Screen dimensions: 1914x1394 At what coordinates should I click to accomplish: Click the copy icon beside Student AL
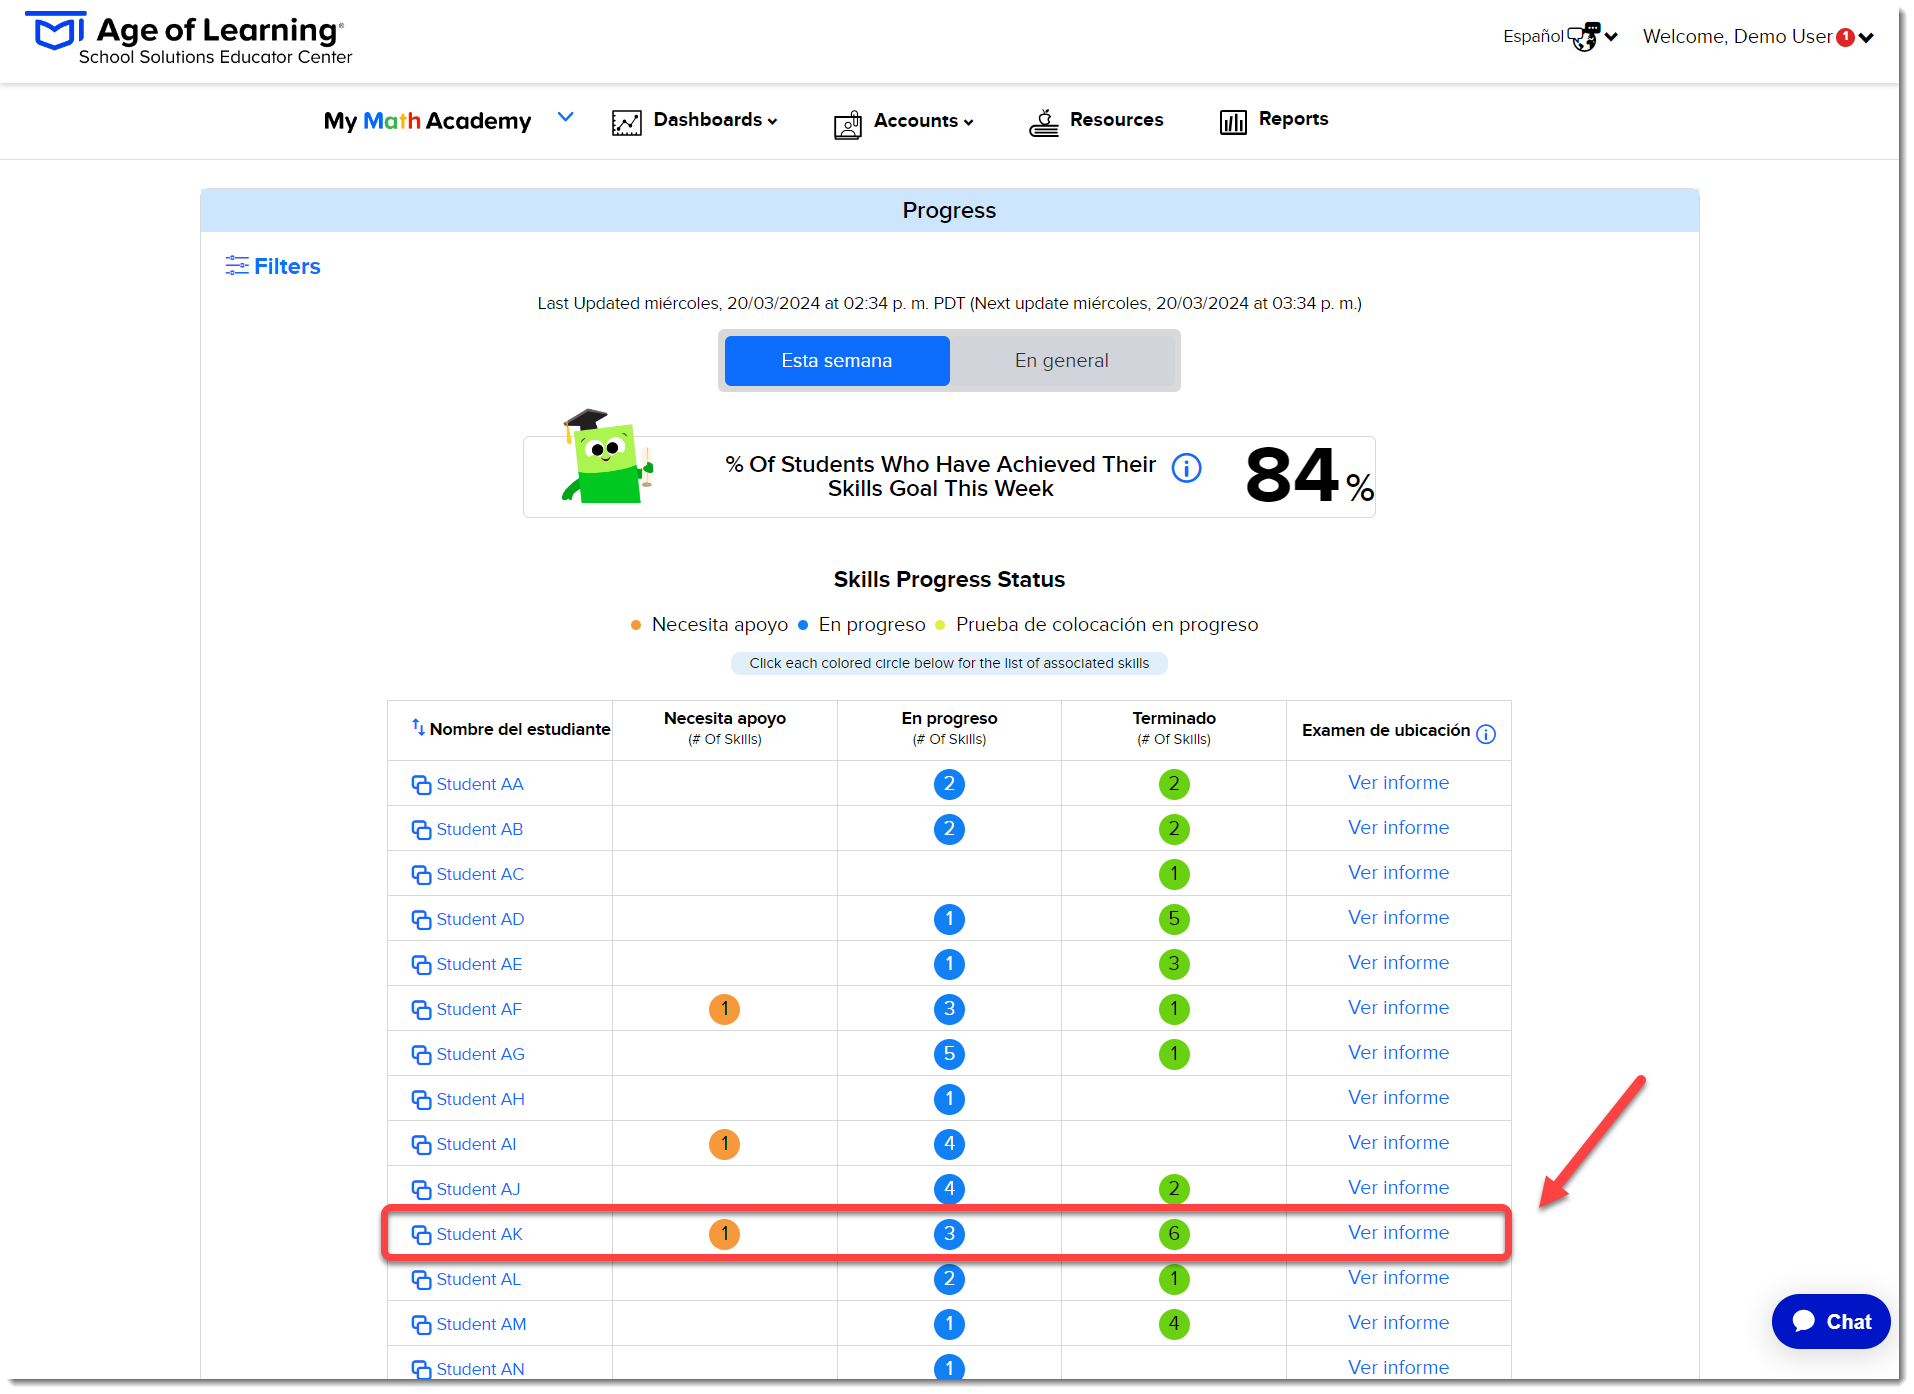pos(421,1280)
